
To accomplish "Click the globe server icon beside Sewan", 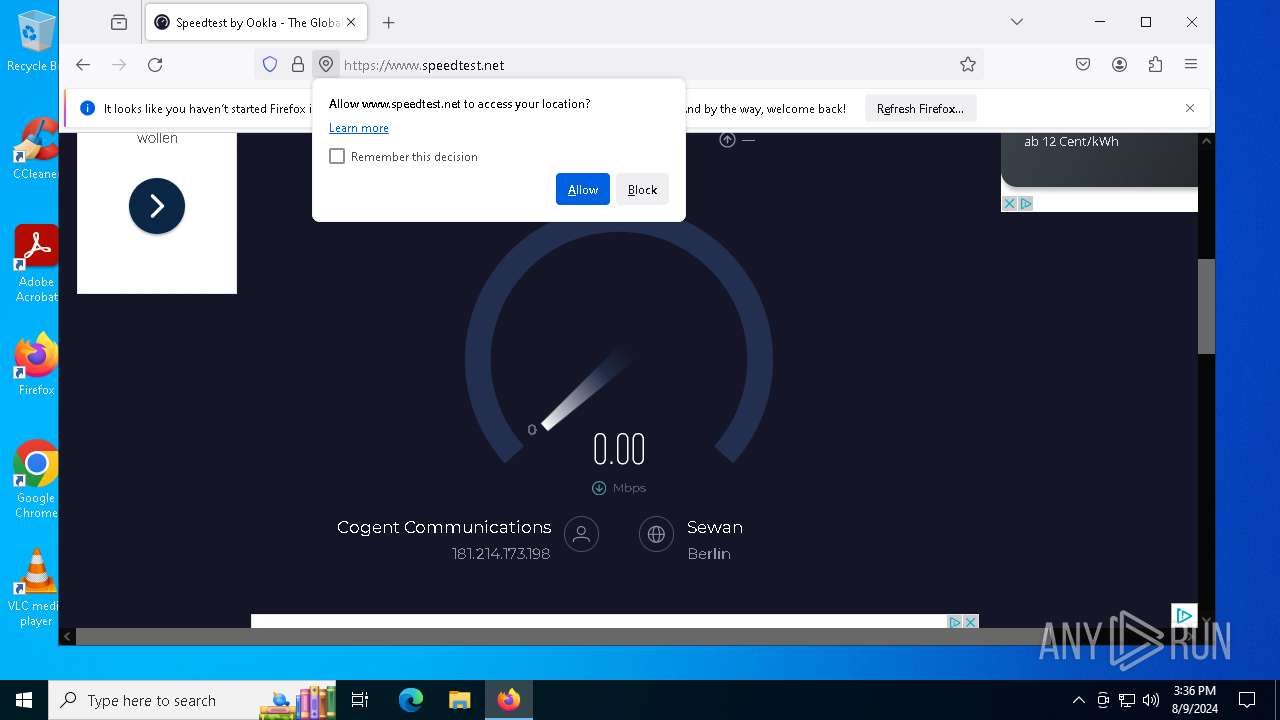I will coord(656,534).
